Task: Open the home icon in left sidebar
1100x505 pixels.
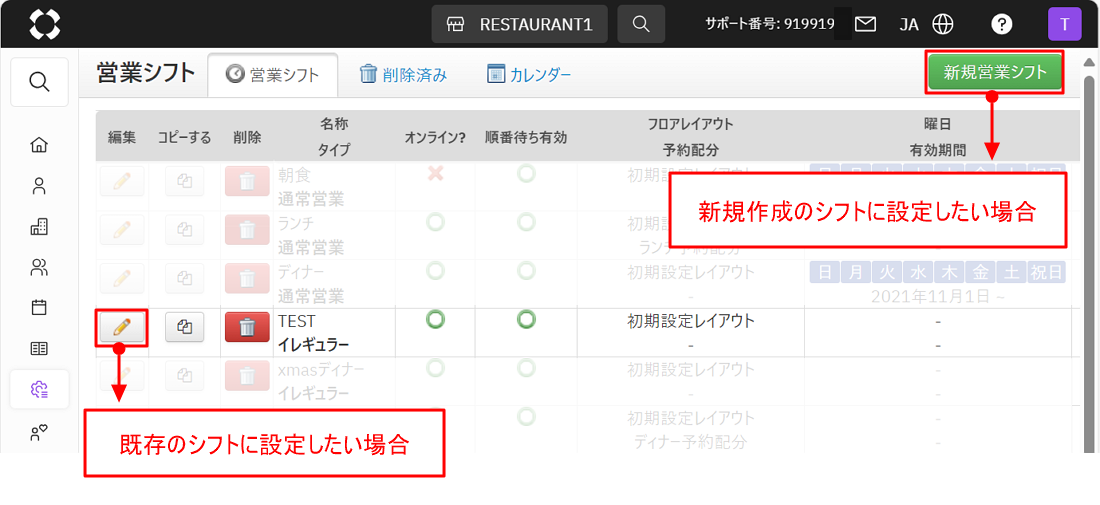Action: point(39,145)
